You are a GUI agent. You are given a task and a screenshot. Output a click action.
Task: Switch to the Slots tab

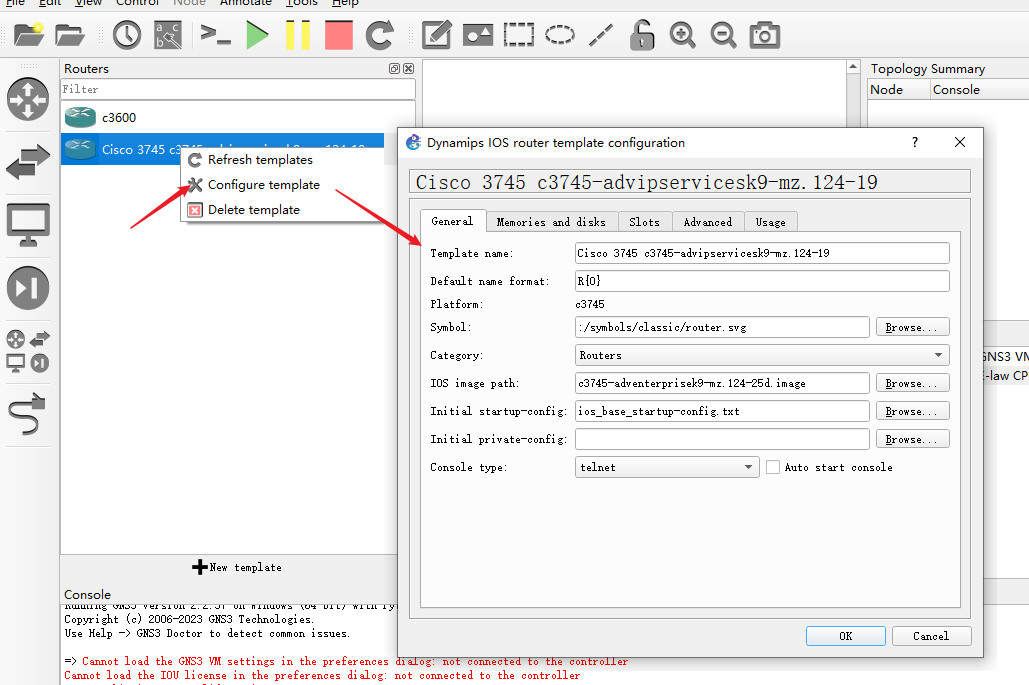click(644, 222)
